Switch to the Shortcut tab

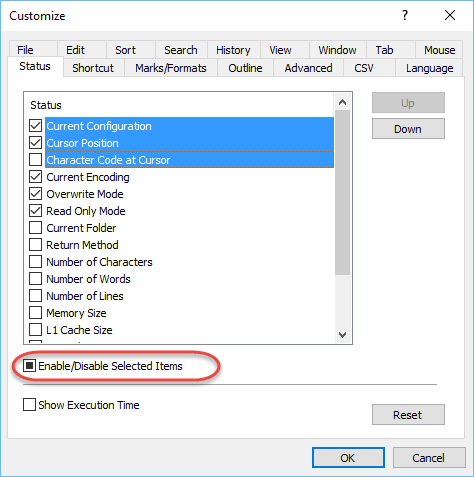click(93, 68)
